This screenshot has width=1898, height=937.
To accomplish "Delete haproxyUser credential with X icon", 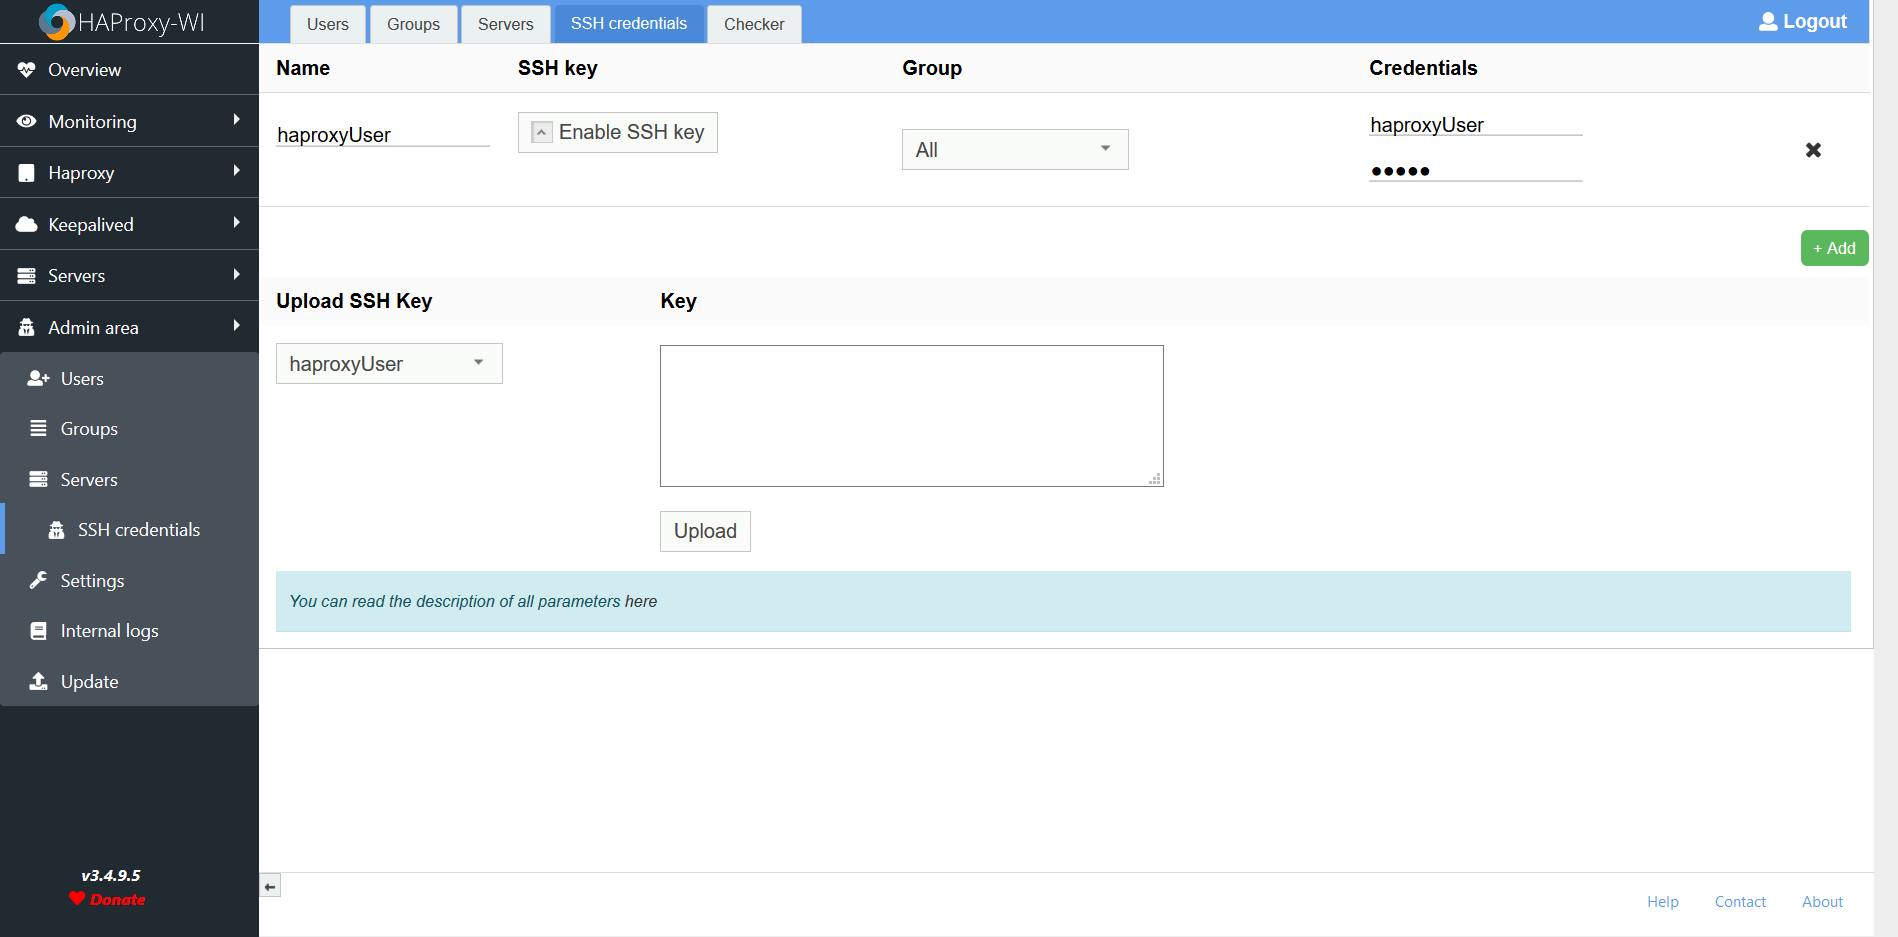I will pyautogui.click(x=1813, y=150).
